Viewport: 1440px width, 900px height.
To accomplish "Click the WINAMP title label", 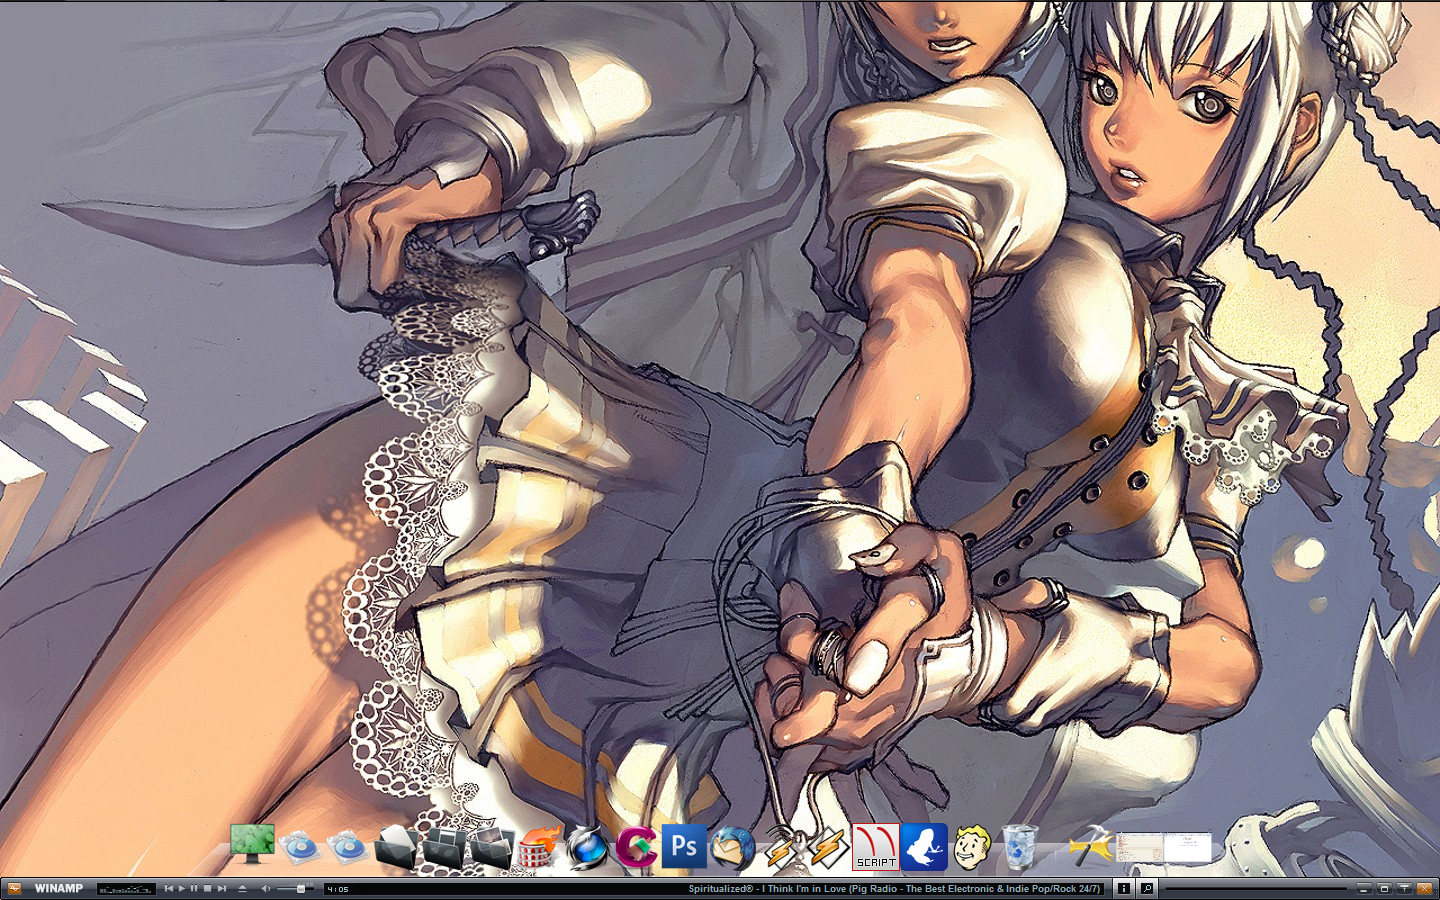I will [x=59, y=888].
